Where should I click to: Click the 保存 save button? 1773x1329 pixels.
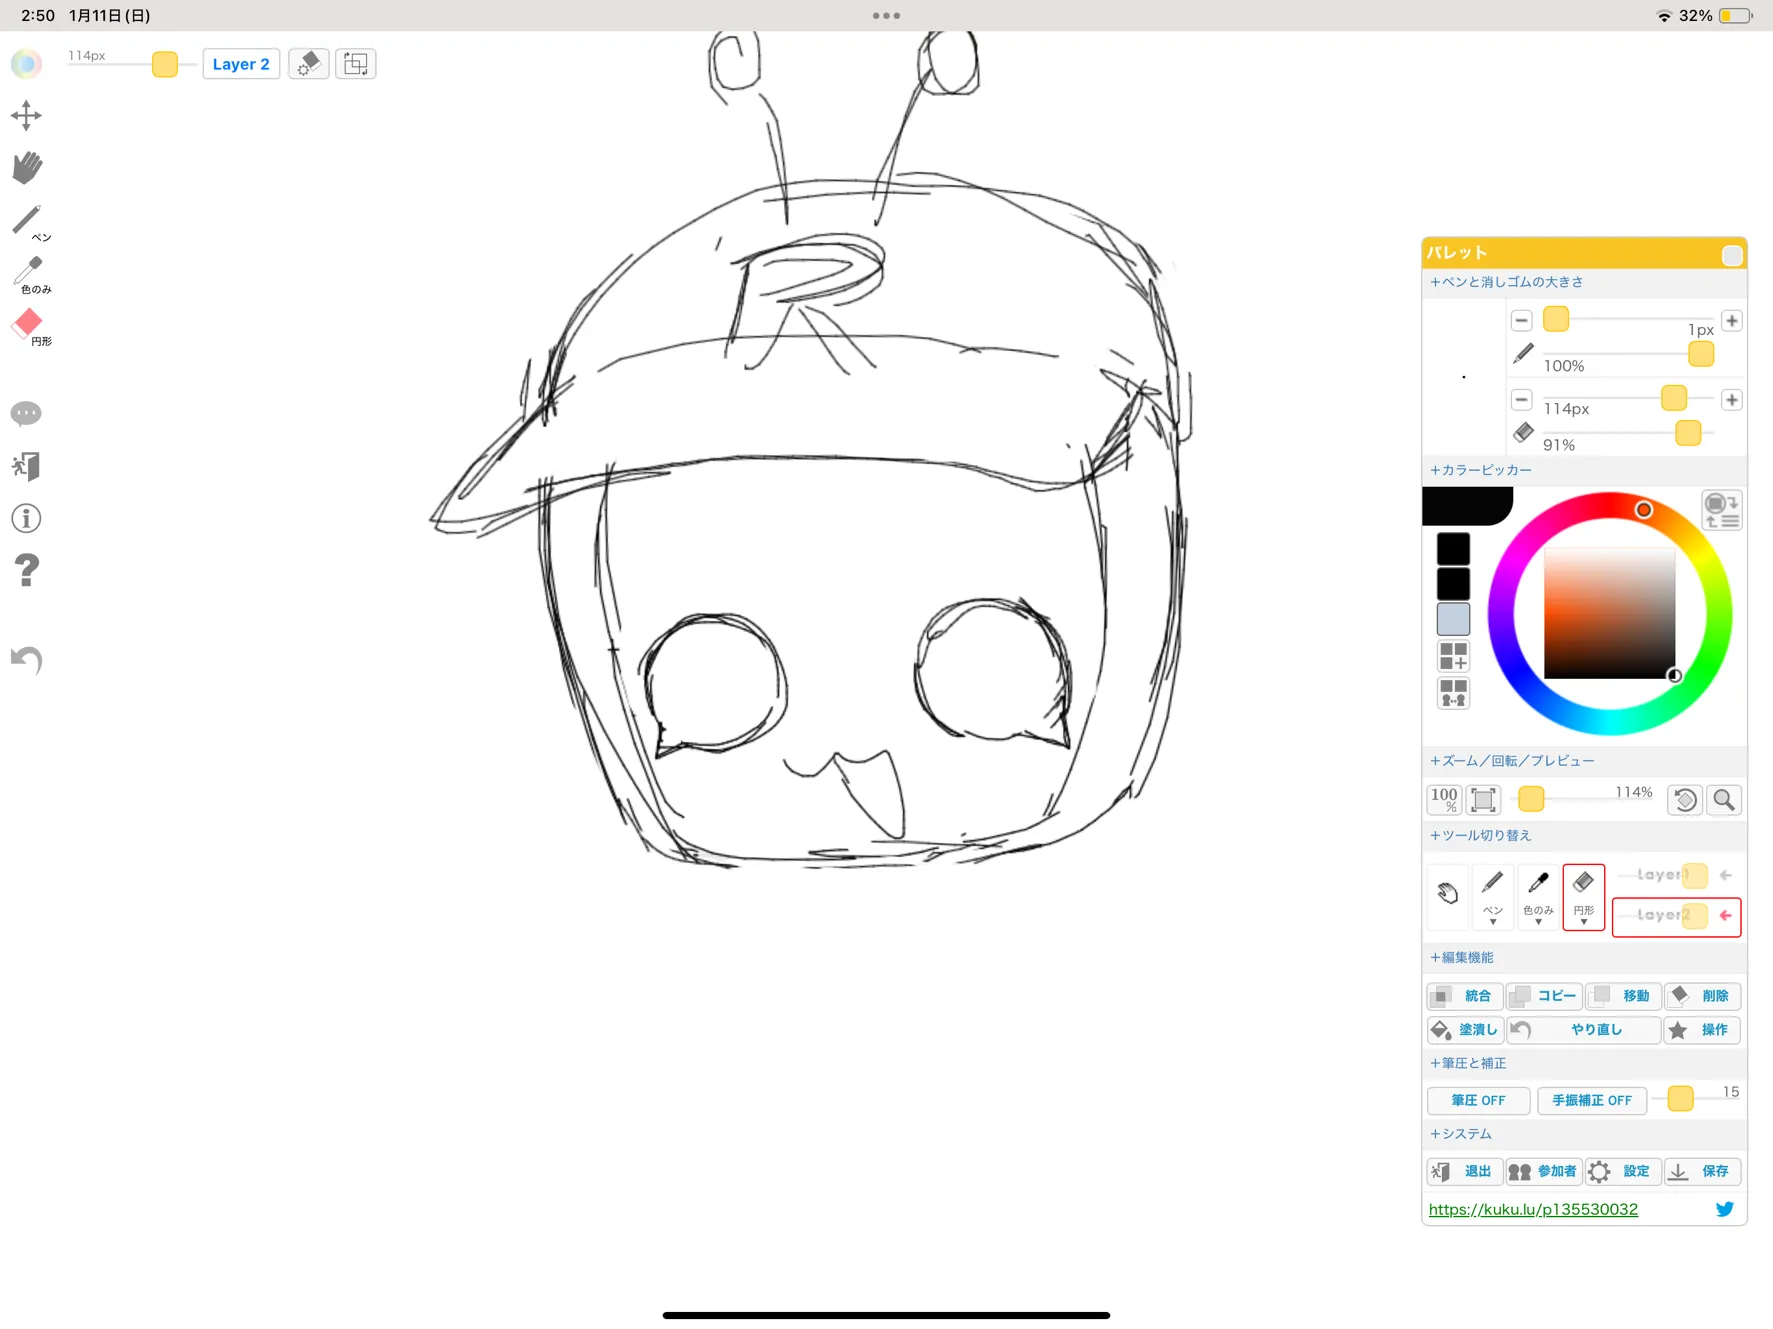pos(1702,1172)
